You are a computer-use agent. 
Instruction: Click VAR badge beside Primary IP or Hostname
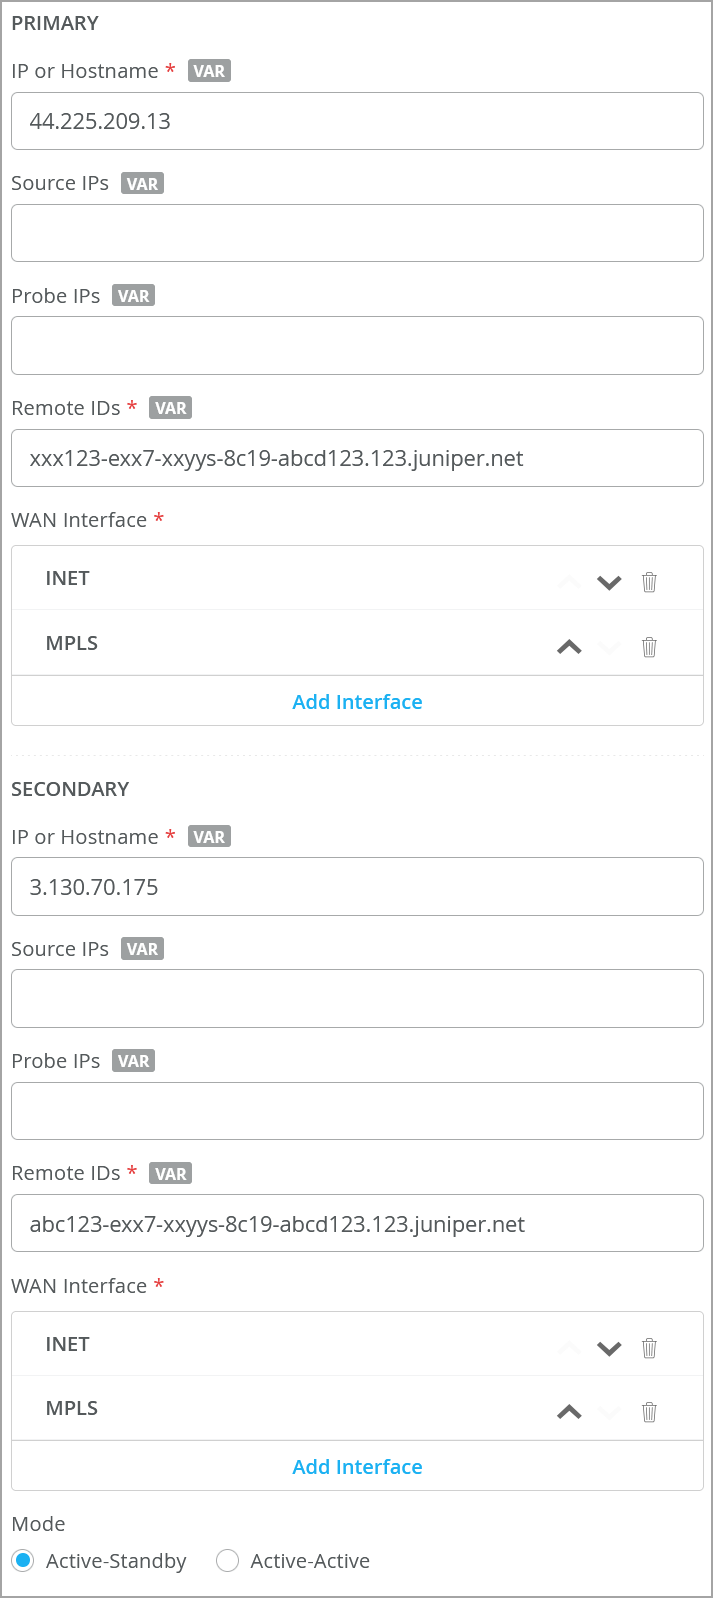pos(209,71)
